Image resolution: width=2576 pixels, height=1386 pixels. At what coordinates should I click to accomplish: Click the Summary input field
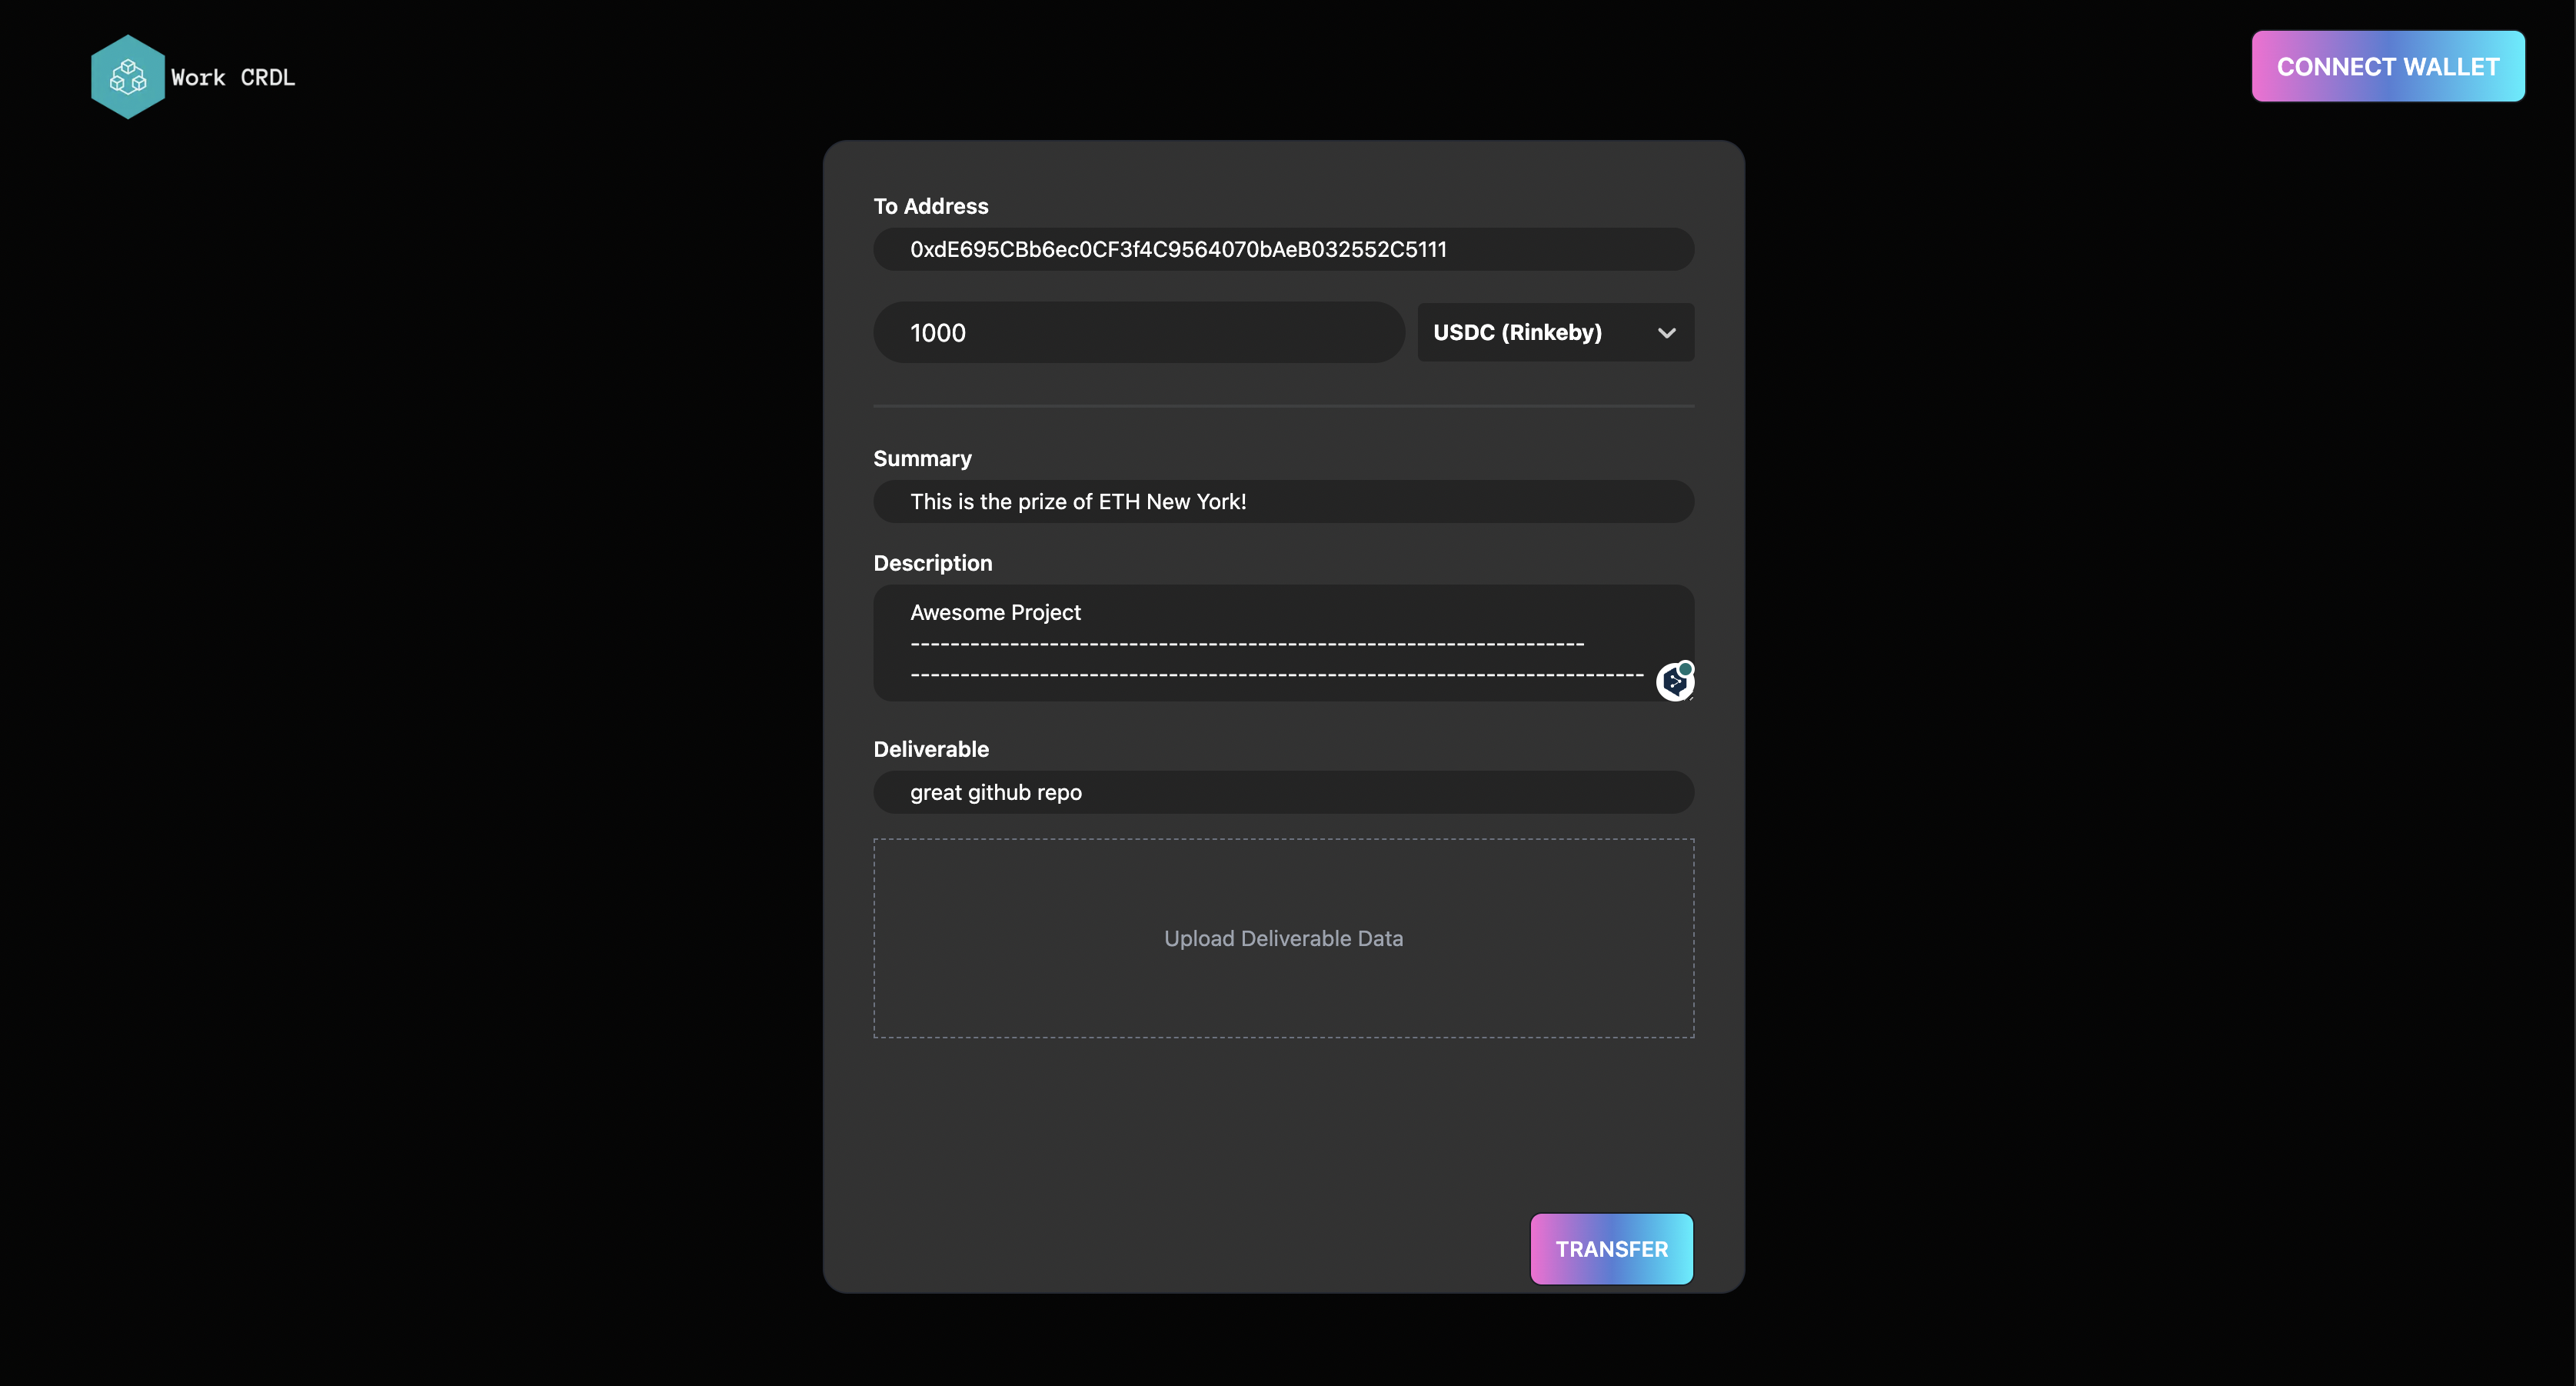1283,501
